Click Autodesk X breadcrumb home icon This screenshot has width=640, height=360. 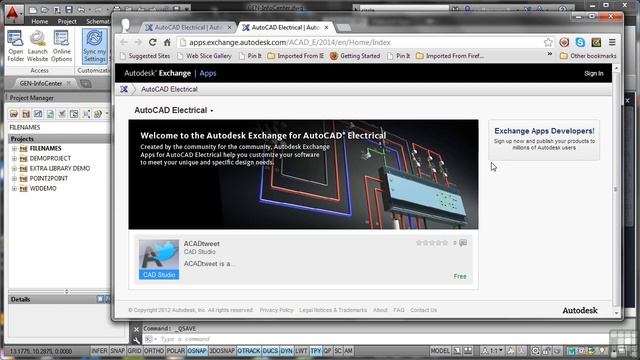[x=124, y=89]
